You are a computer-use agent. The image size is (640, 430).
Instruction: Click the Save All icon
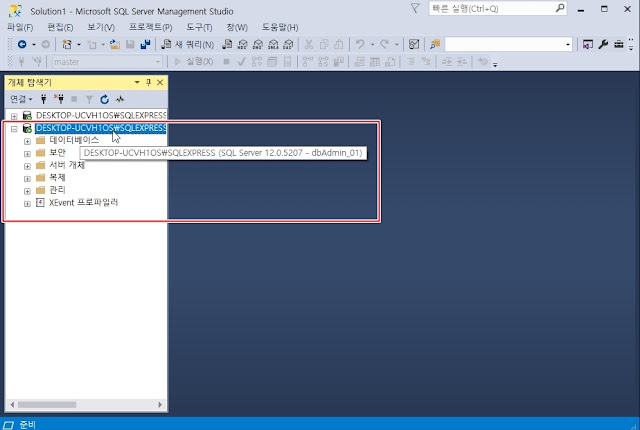(145, 44)
